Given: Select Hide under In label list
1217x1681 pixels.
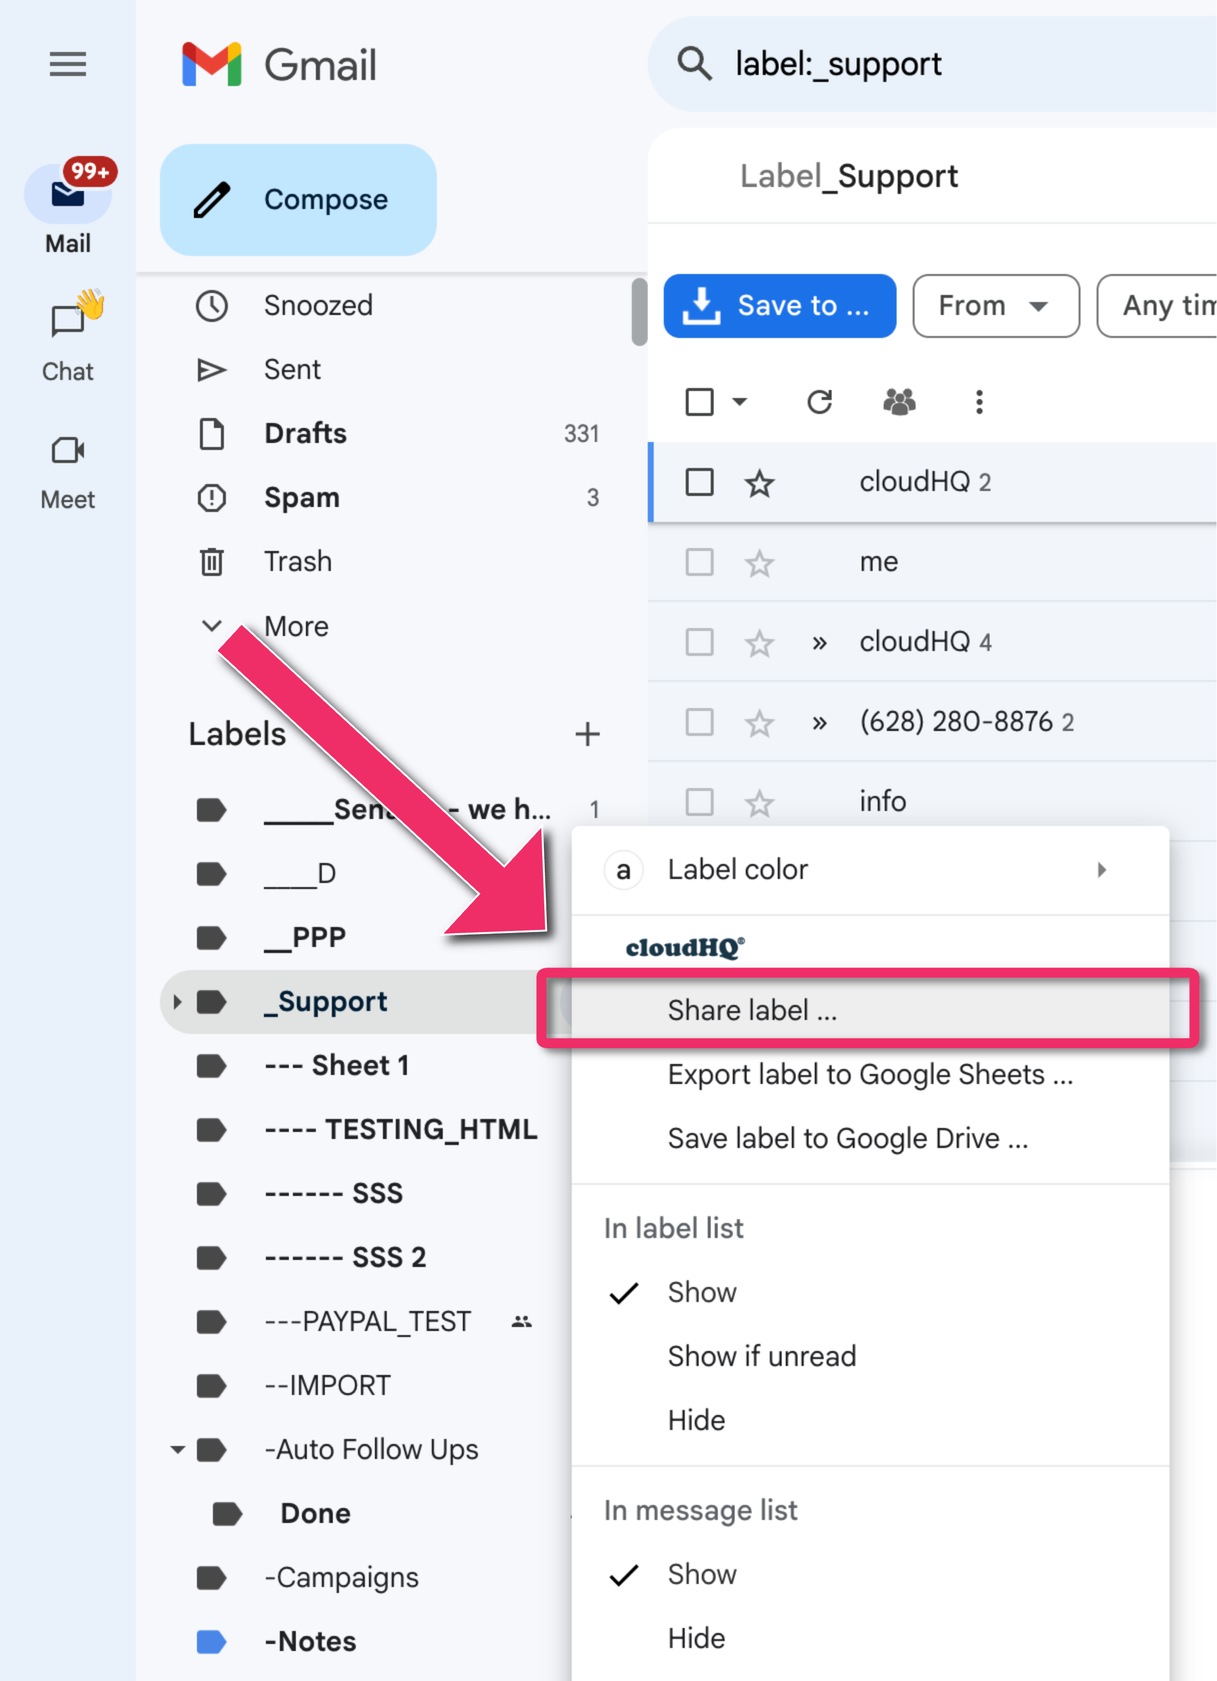Looking at the screenshot, I should [870, 1421].
